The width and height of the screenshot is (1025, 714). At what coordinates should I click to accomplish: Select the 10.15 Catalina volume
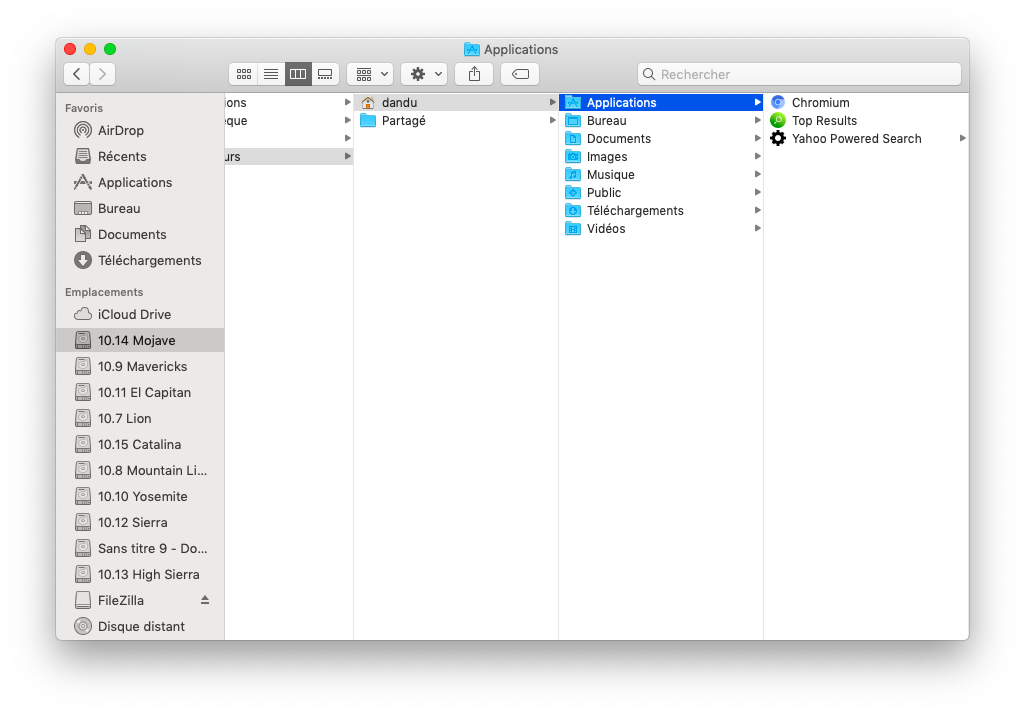click(x=140, y=445)
